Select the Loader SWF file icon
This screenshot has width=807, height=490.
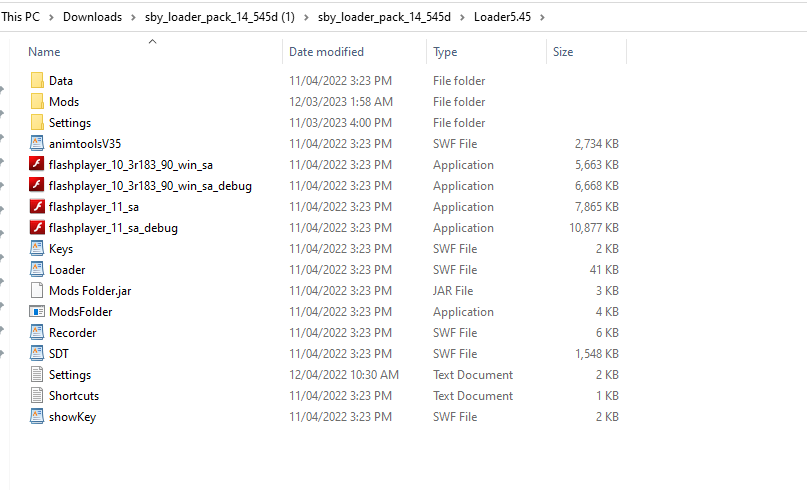click(37, 270)
